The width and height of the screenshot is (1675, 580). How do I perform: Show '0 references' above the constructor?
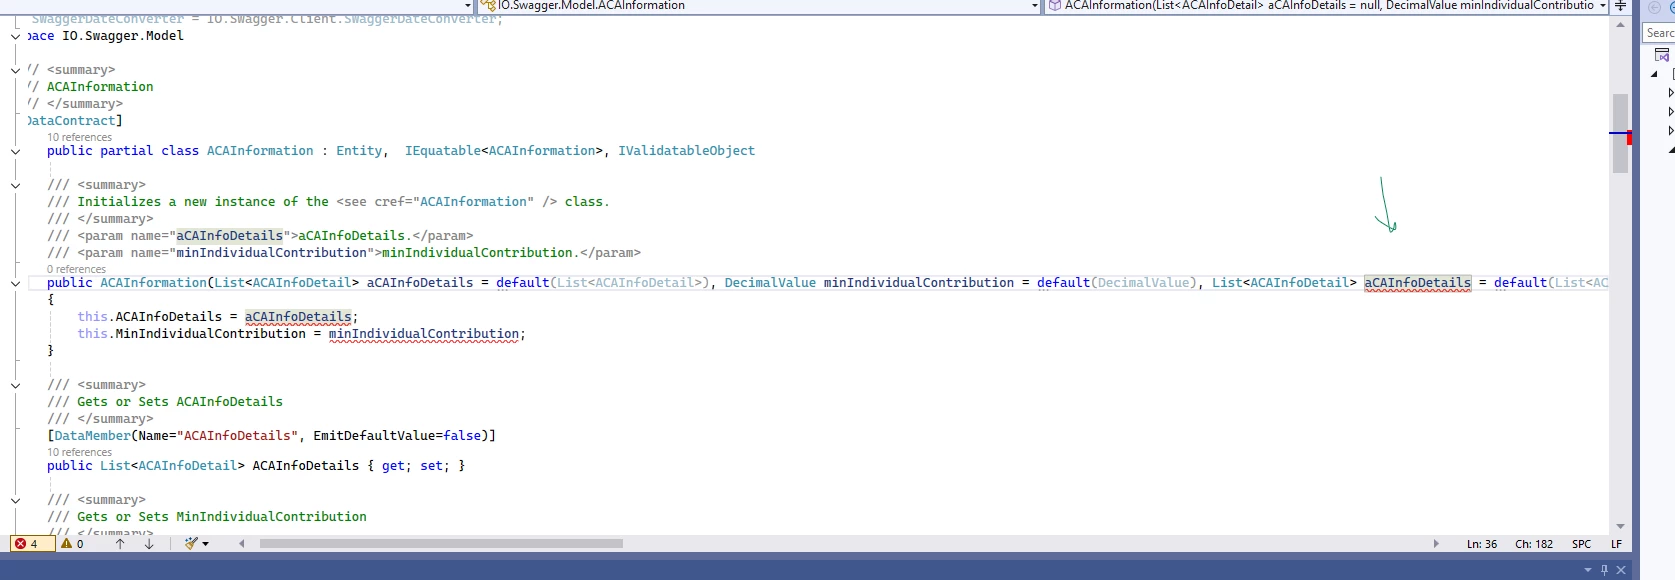pyautogui.click(x=77, y=269)
